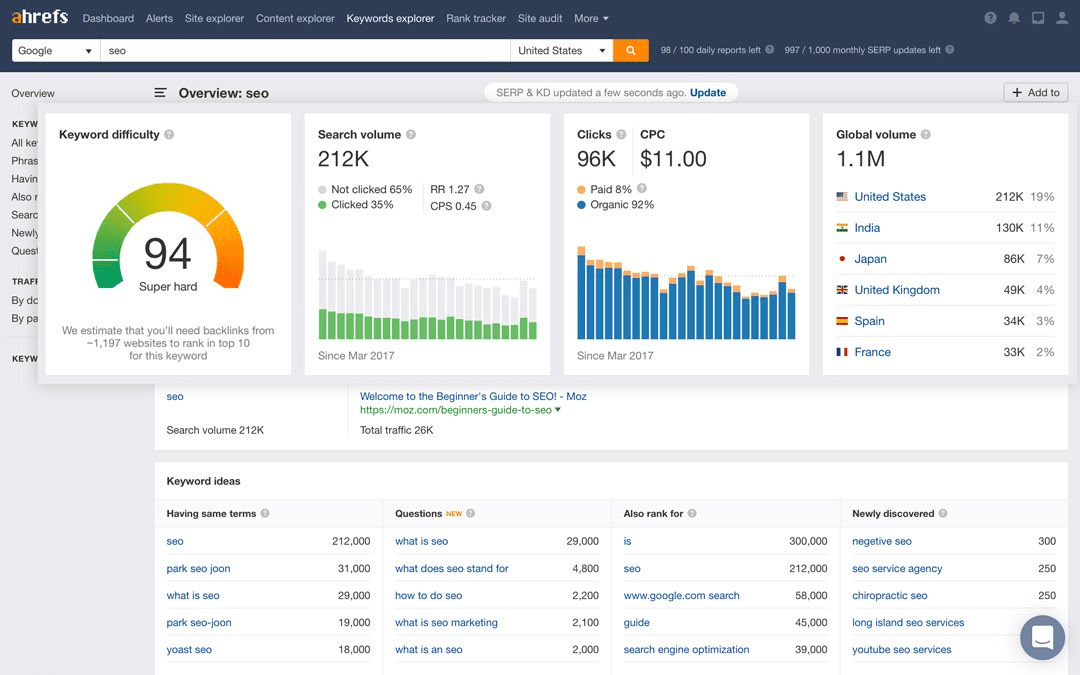Open long island seo services keyword
This screenshot has width=1080, height=675.
click(x=908, y=623)
